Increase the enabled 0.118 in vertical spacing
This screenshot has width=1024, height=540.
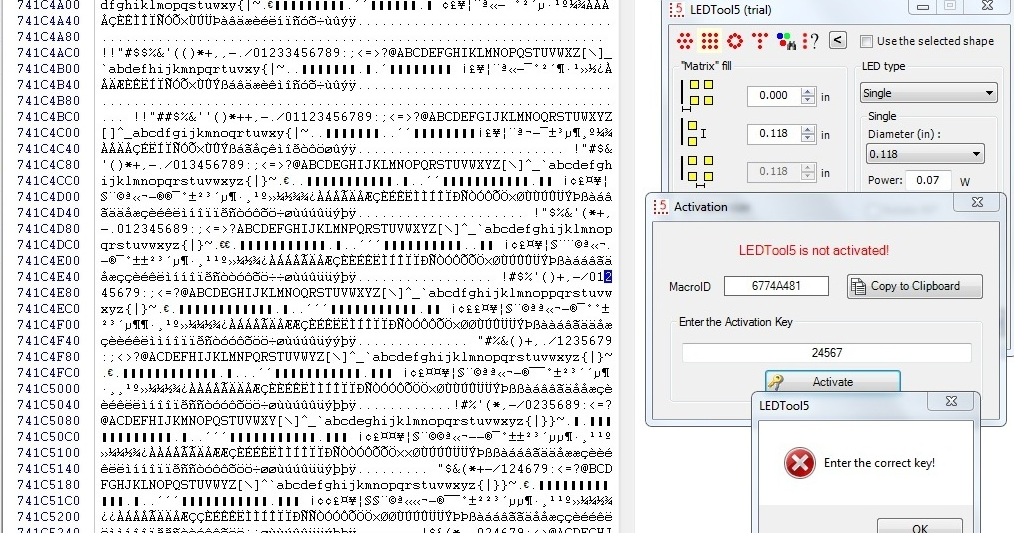tap(808, 129)
